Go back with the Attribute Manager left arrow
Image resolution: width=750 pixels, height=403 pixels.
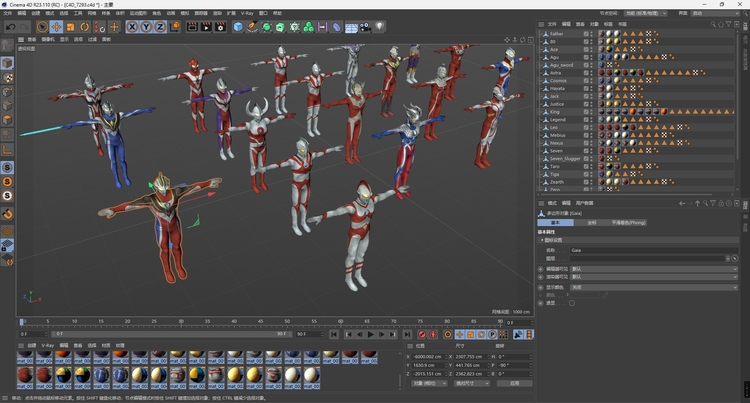click(682, 204)
